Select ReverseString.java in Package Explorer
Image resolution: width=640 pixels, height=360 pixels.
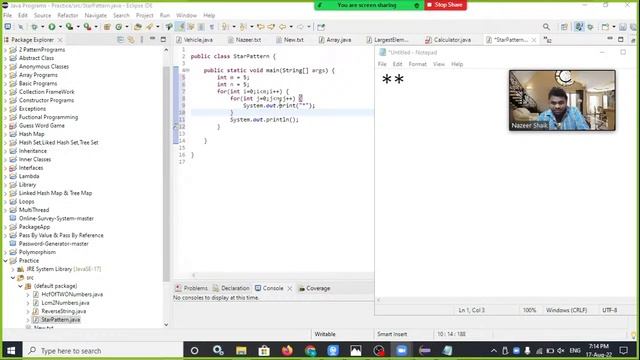(64, 311)
